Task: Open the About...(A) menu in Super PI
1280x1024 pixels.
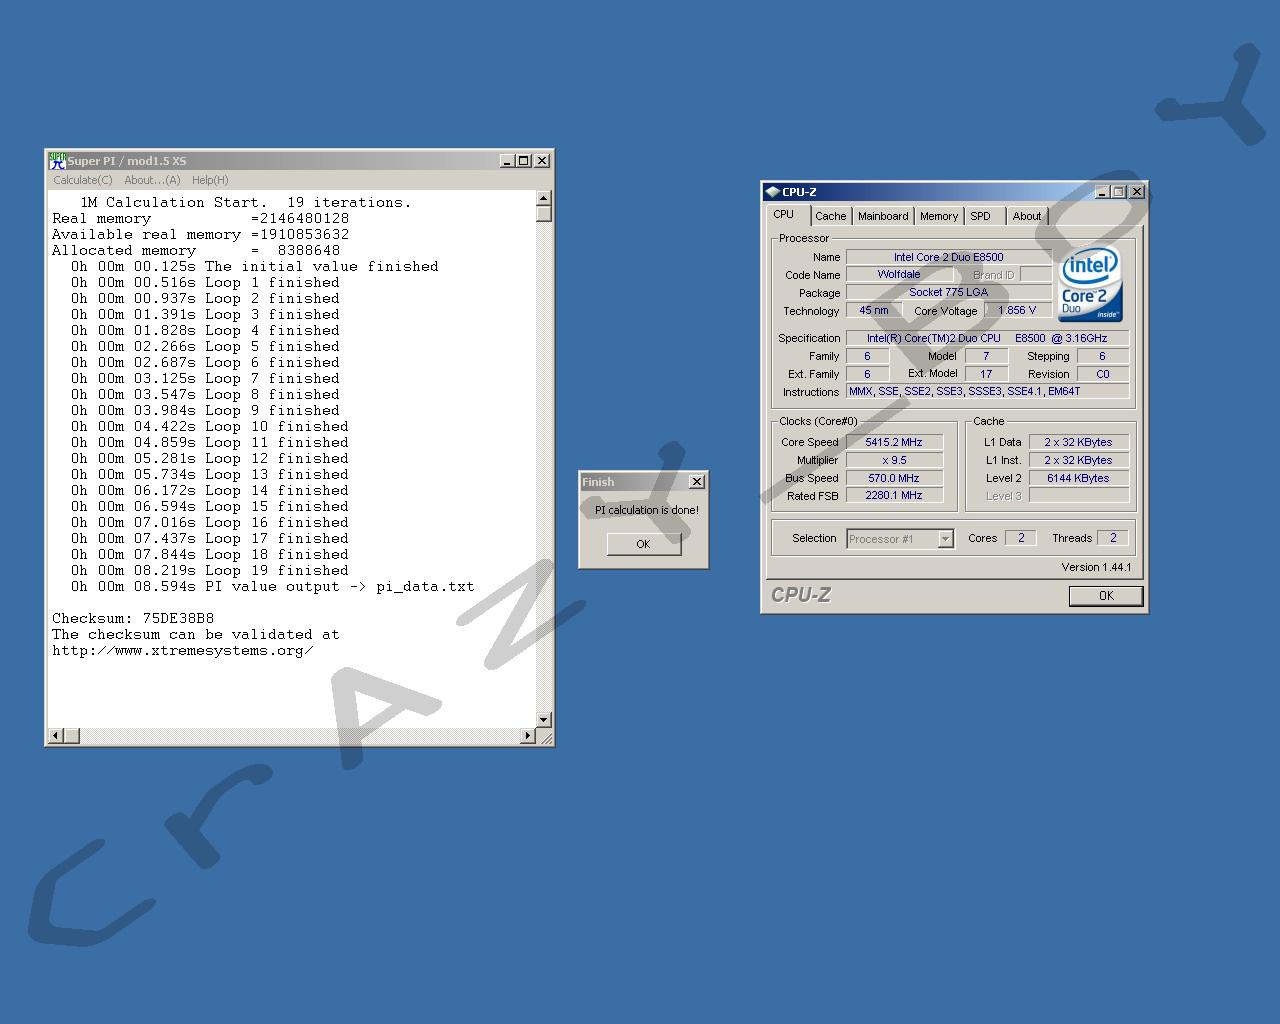Action: tap(152, 180)
